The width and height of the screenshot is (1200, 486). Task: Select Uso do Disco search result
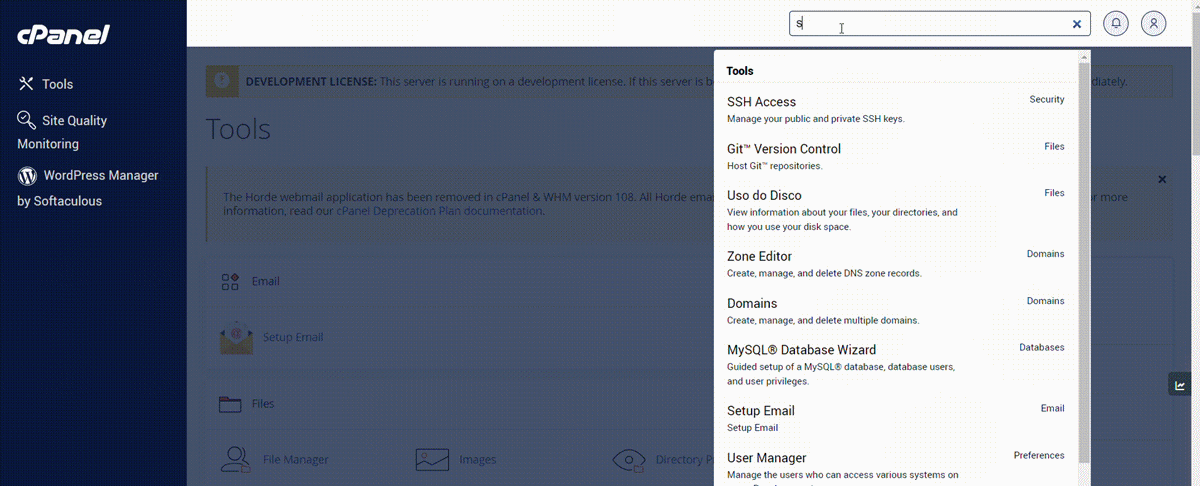[x=896, y=210]
